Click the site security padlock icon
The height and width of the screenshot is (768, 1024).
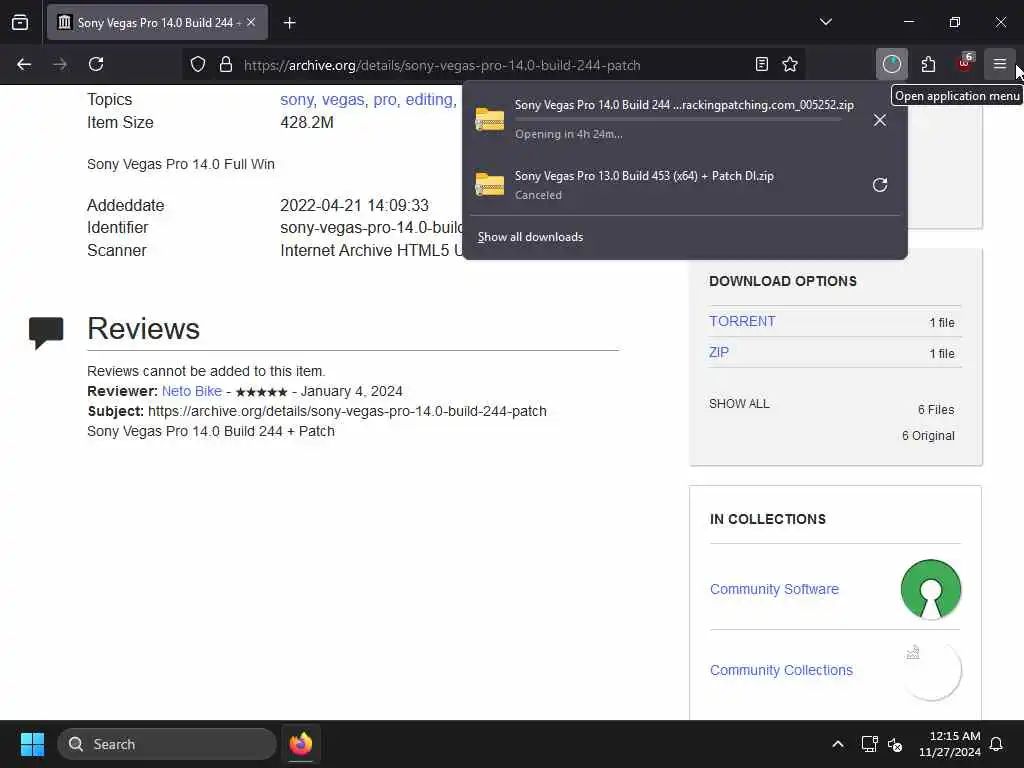[226, 65]
